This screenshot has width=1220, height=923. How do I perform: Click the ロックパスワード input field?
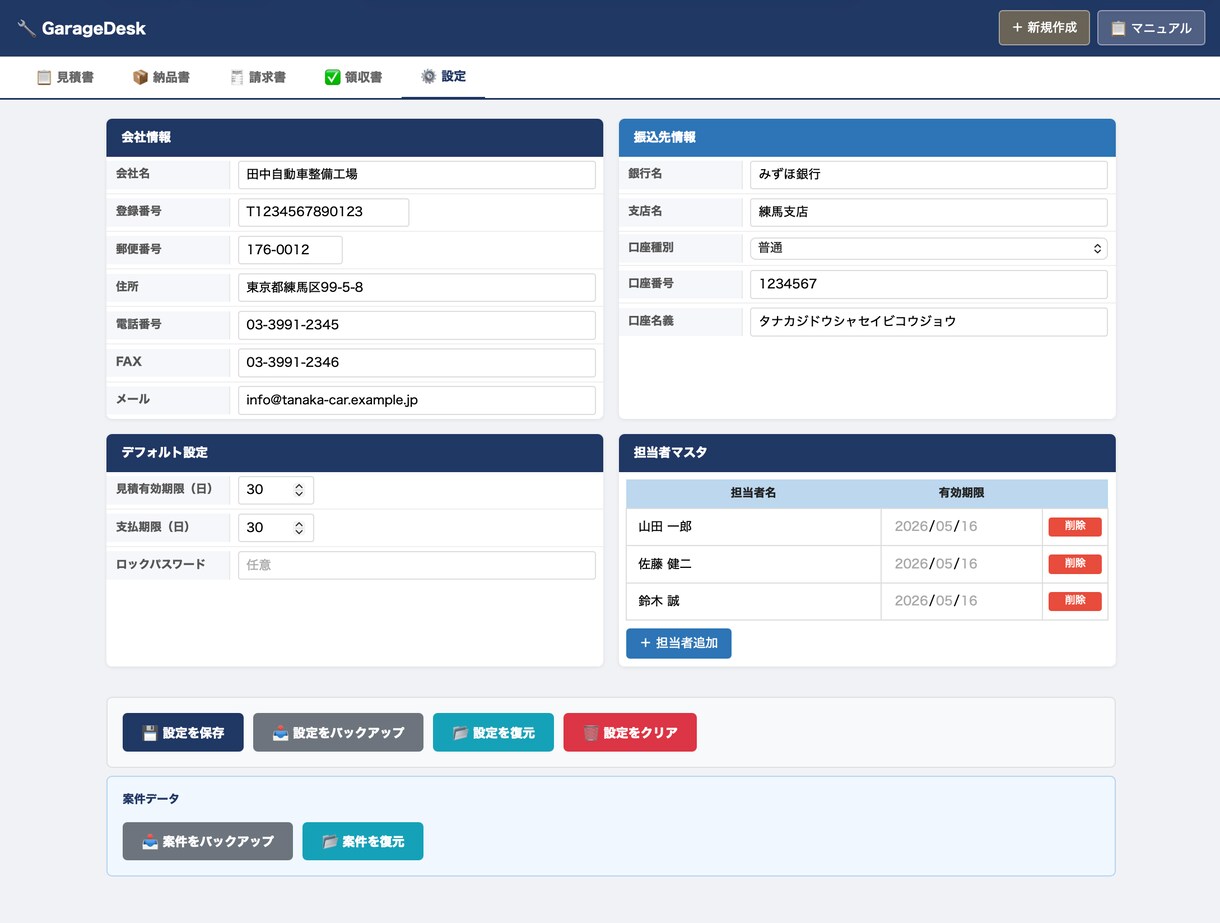(x=417, y=565)
